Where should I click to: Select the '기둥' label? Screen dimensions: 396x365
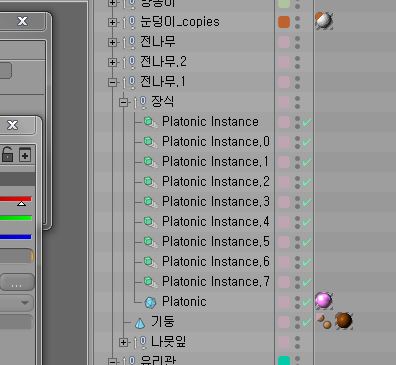coord(162,321)
